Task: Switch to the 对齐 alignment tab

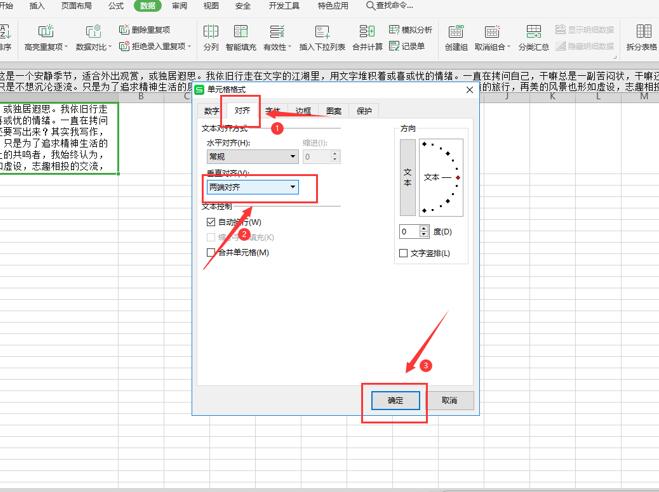Action: (x=242, y=111)
